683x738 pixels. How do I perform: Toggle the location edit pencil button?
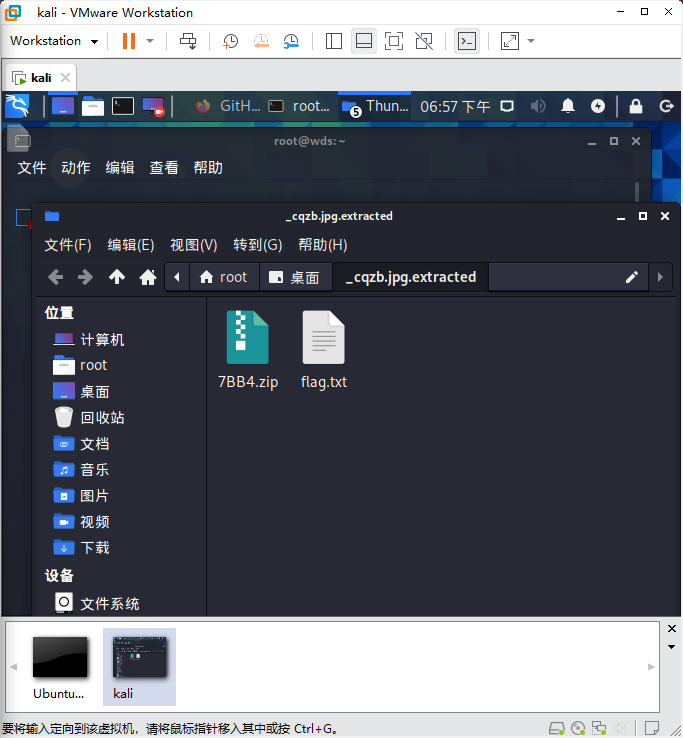[x=632, y=277]
